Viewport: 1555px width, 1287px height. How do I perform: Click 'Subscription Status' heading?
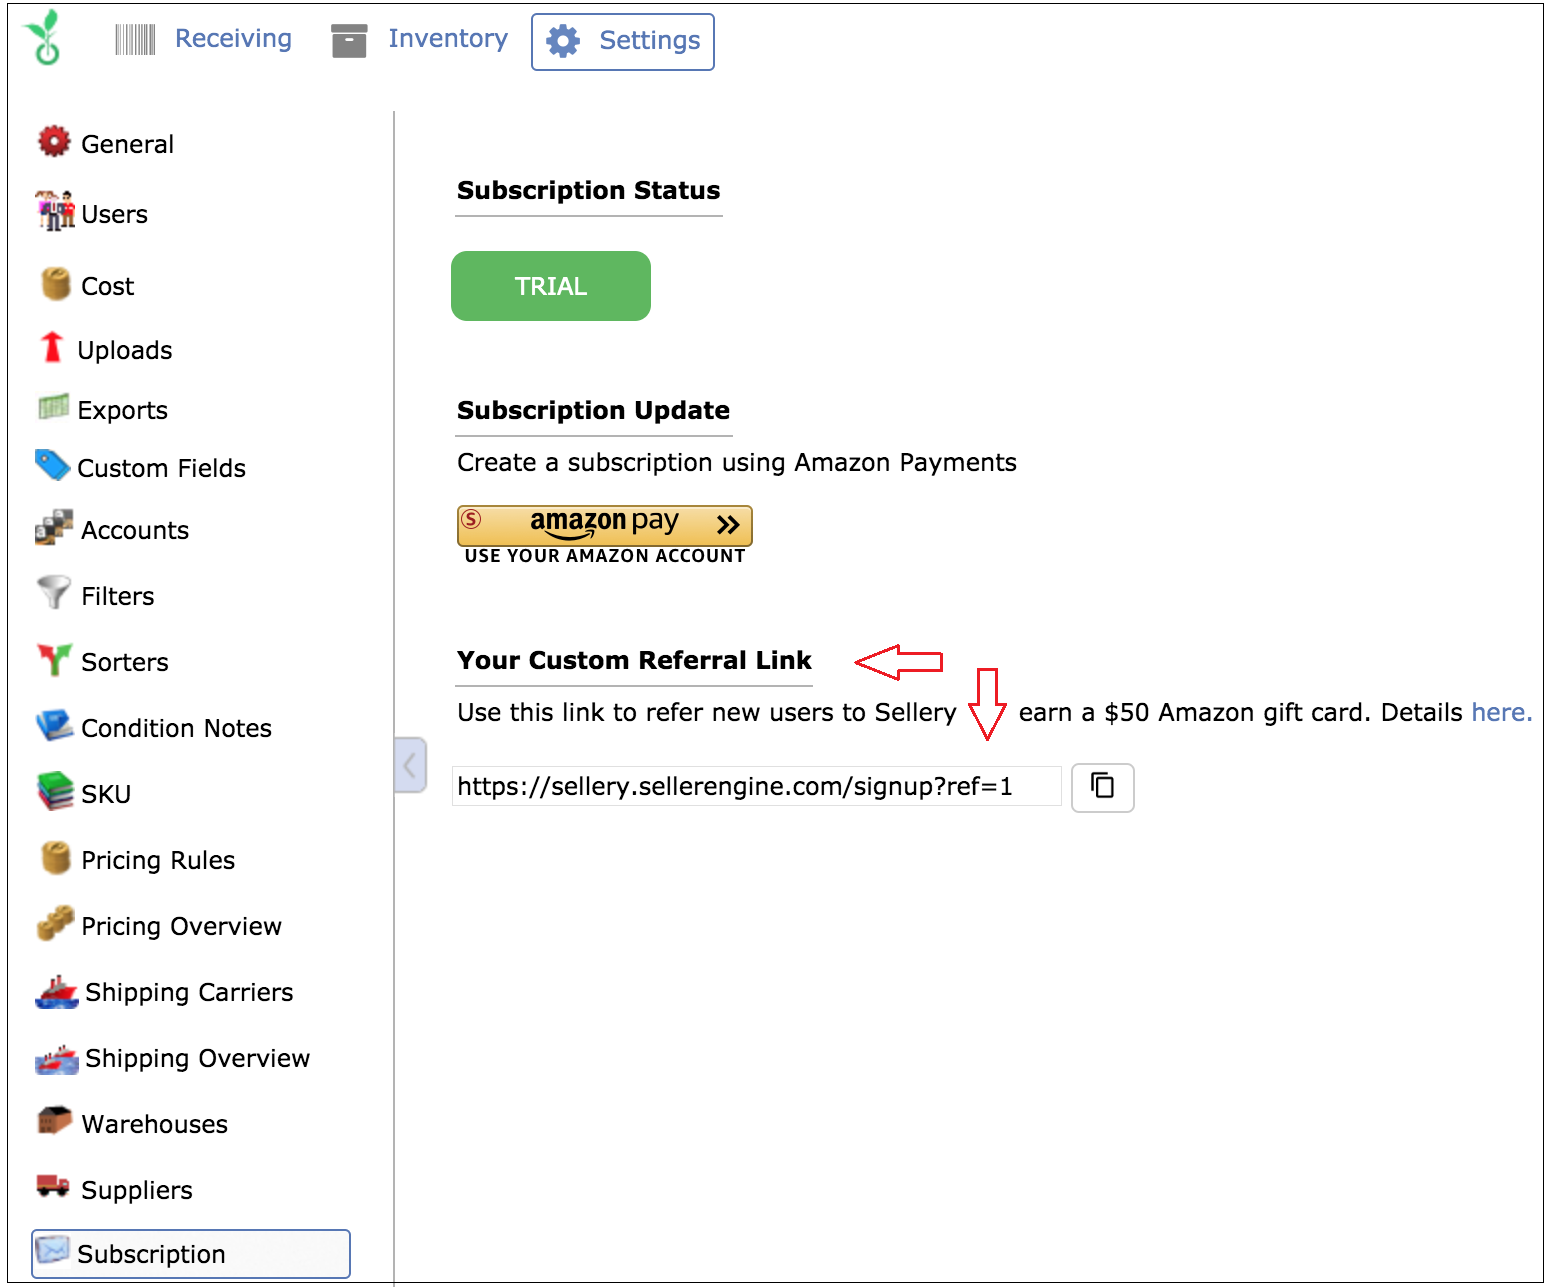click(589, 191)
